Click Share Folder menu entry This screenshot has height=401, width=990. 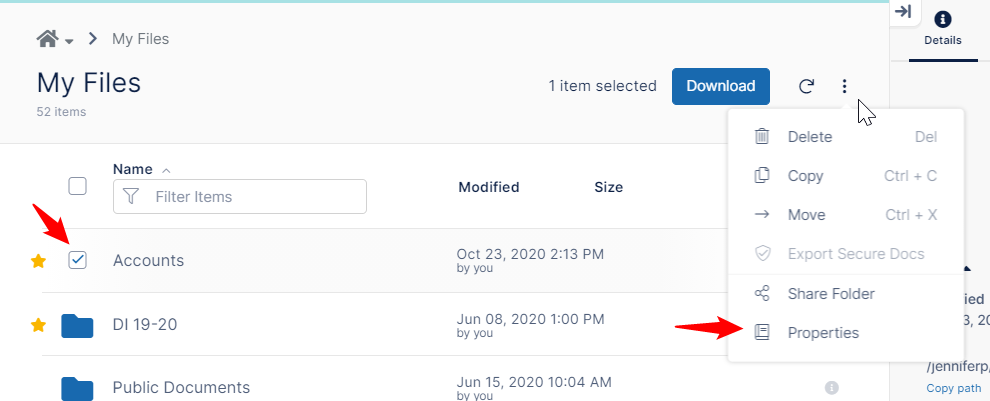click(x=830, y=294)
